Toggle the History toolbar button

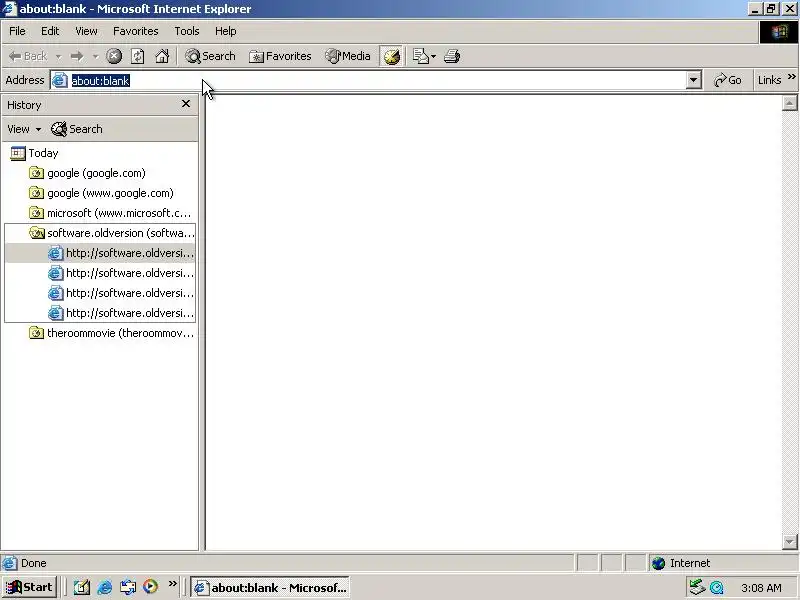click(x=392, y=56)
